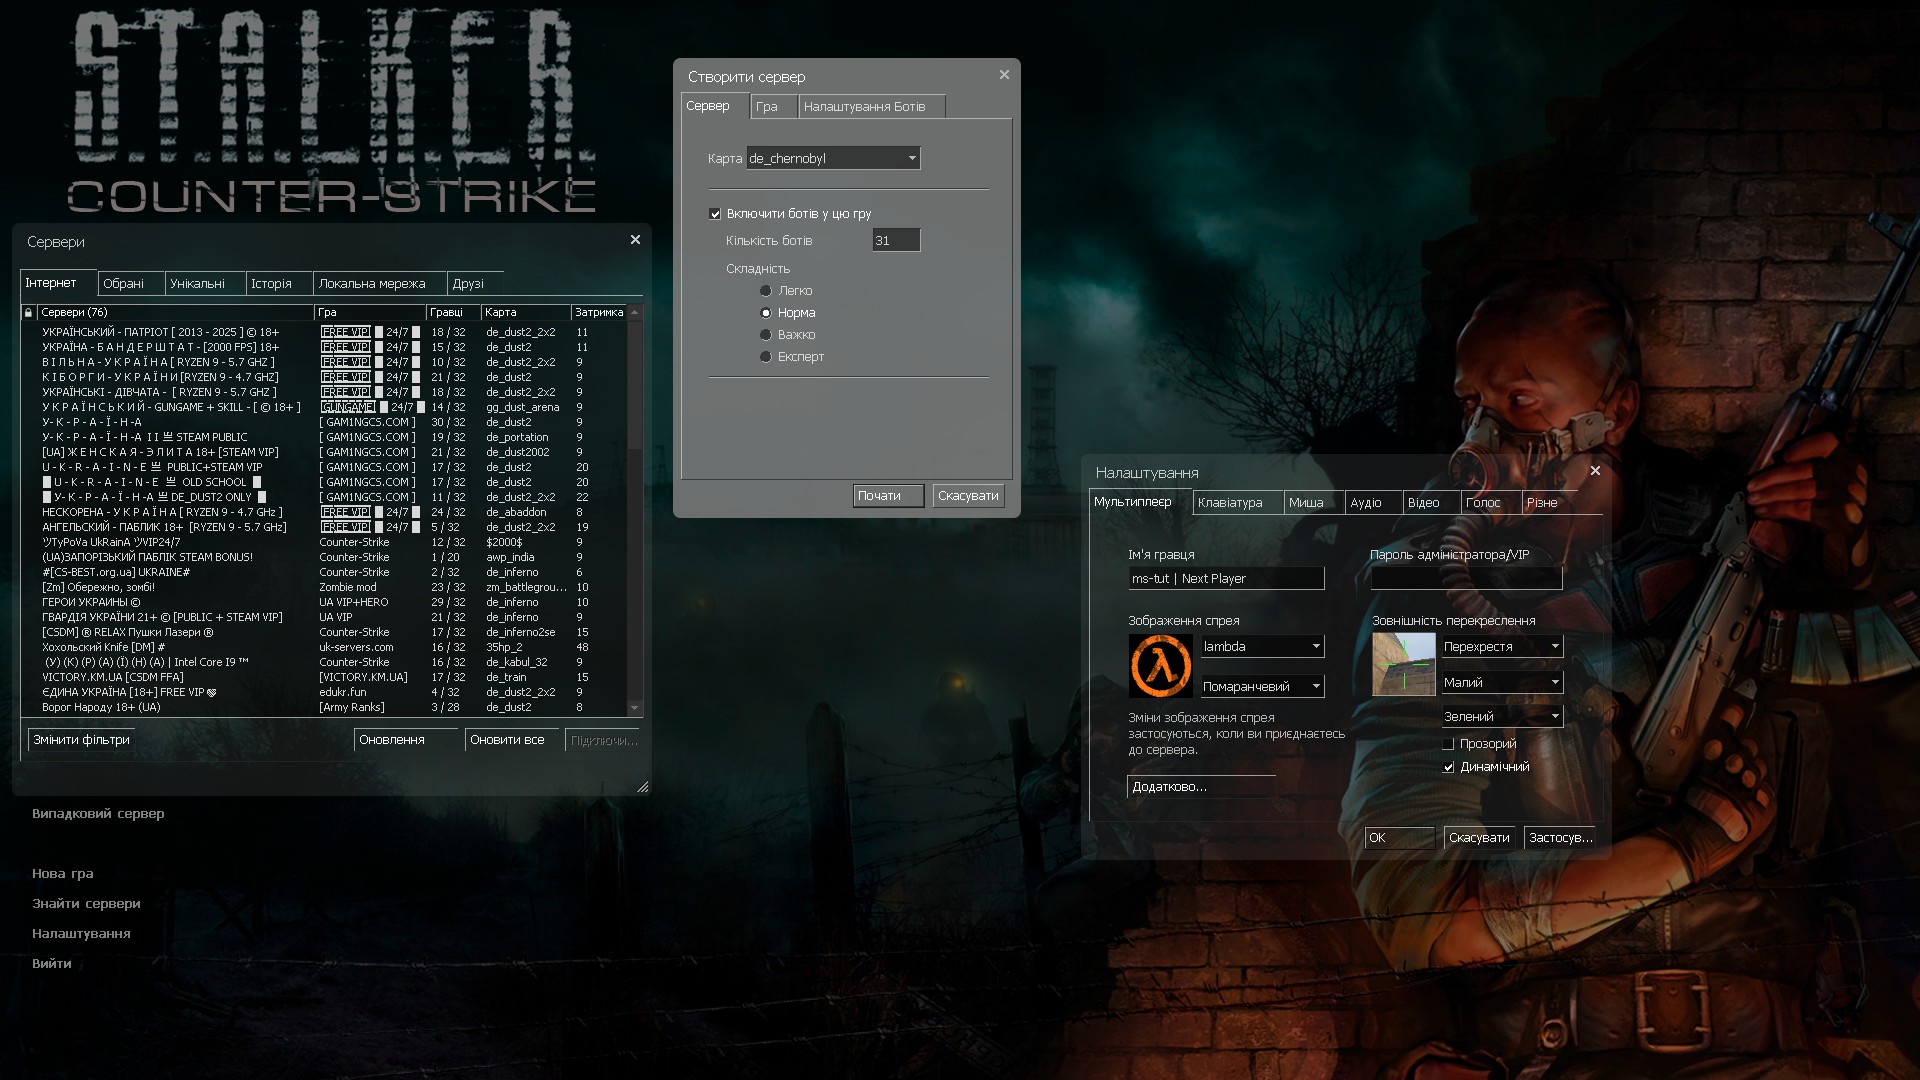Click the Кількість ботів input field

point(896,240)
